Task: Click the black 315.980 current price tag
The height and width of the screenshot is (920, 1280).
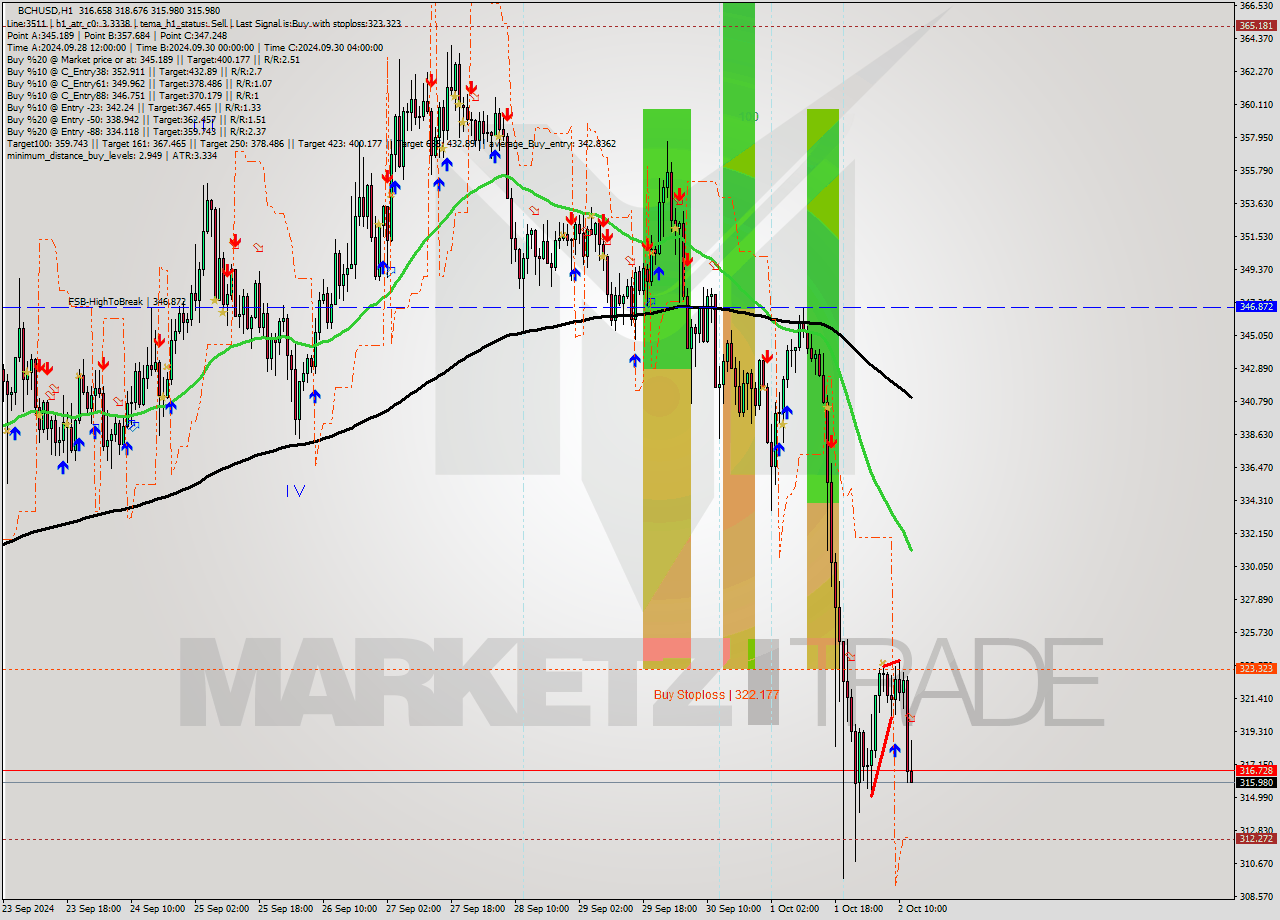Action: tap(1257, 782)
